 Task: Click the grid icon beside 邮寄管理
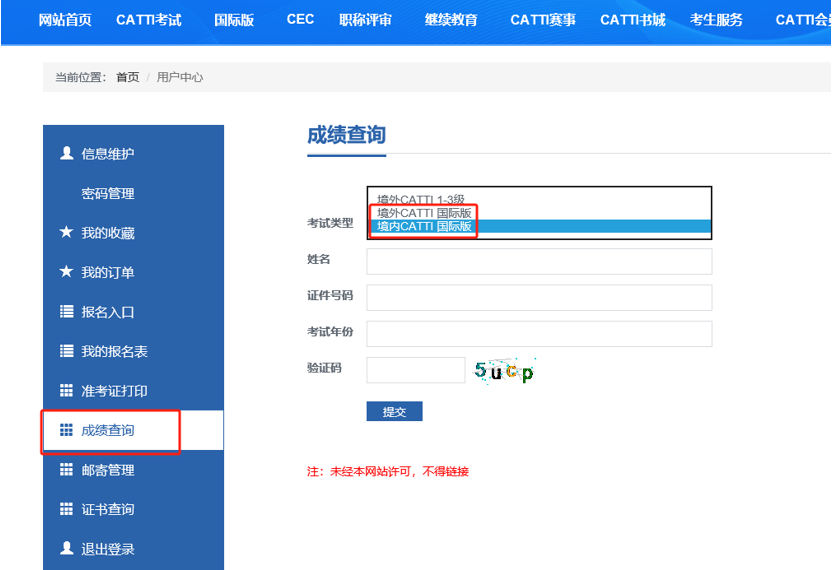[x=66, y=470]
